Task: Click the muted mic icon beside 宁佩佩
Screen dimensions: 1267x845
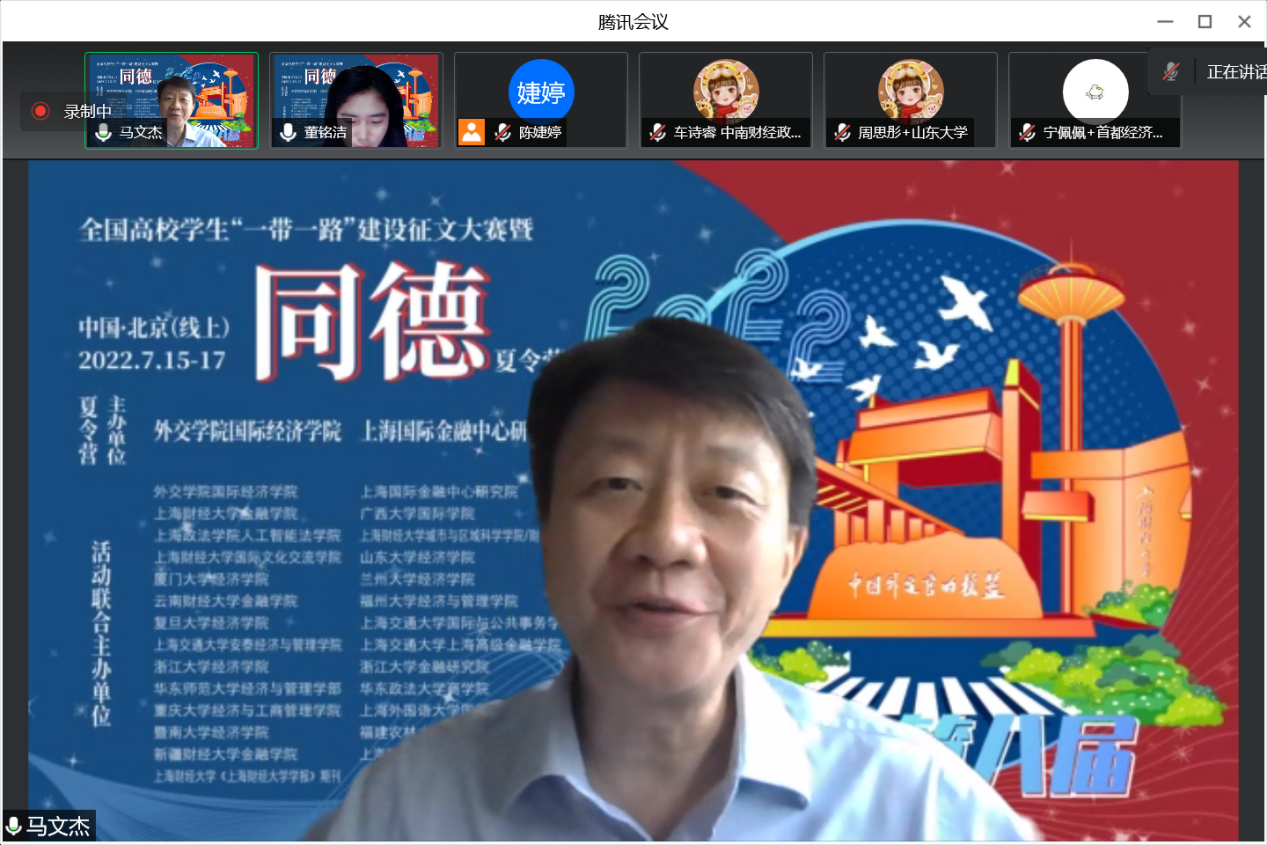Action: pyautogui.click(x=1027, y=133)
